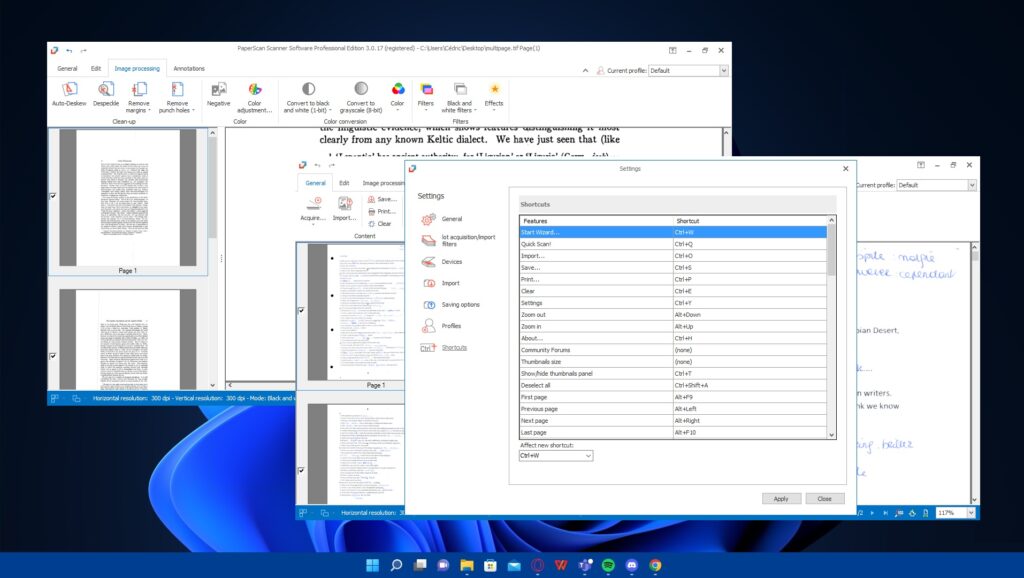Open the Affect new shortcut combo box
This screenshot has height=578, width=1024.
[556, 456]
